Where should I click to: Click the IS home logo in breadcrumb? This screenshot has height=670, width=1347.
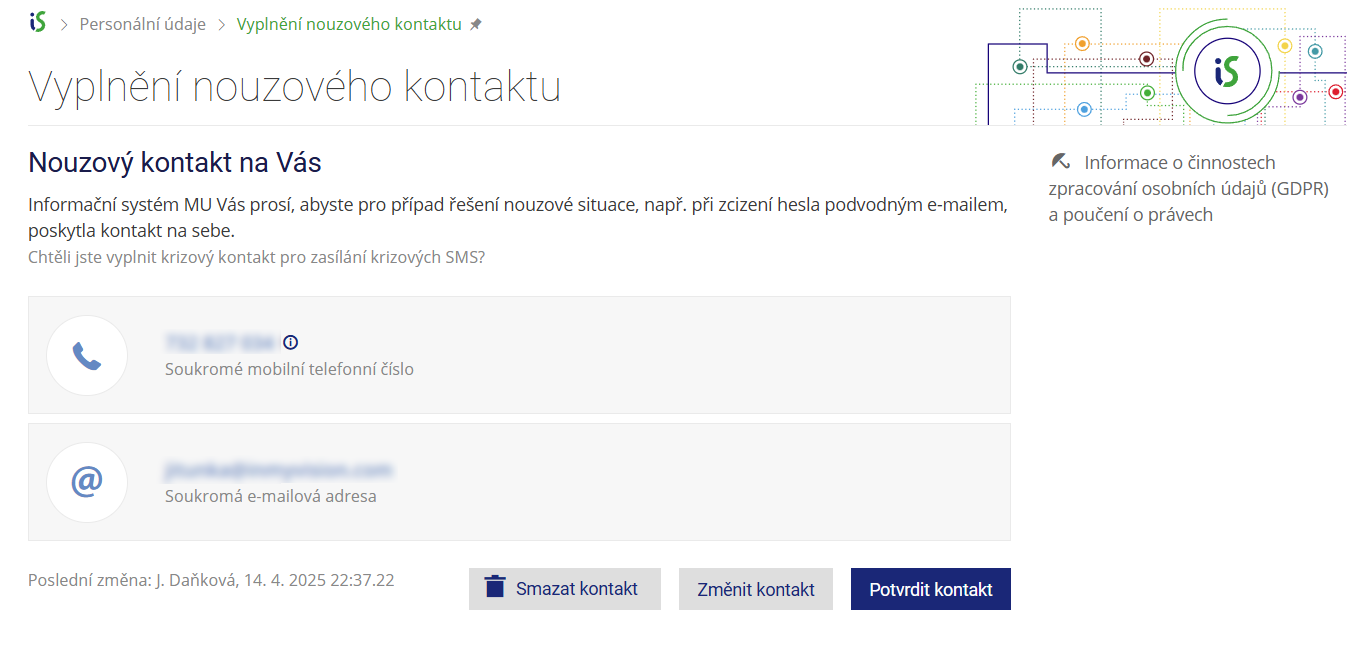38,22
